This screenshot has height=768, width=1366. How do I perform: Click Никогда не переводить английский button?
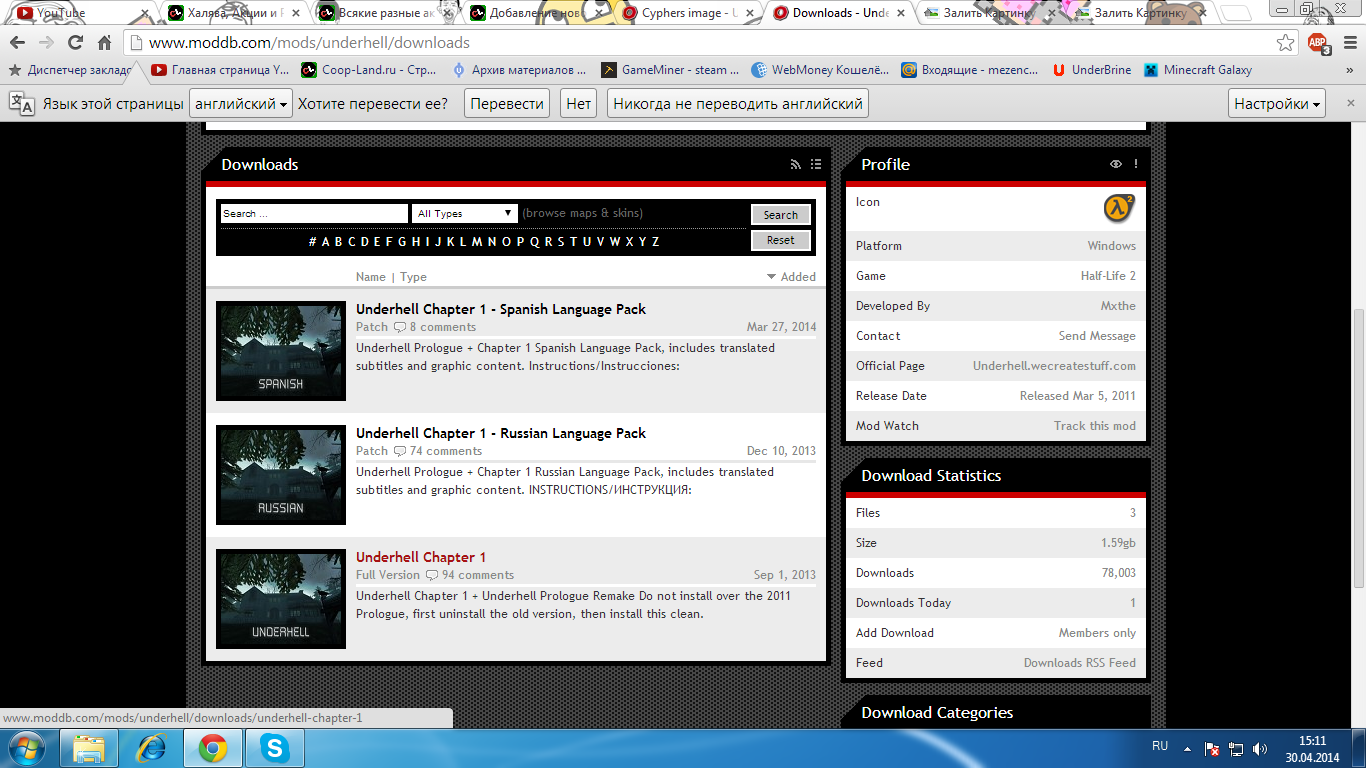[738, 103]
